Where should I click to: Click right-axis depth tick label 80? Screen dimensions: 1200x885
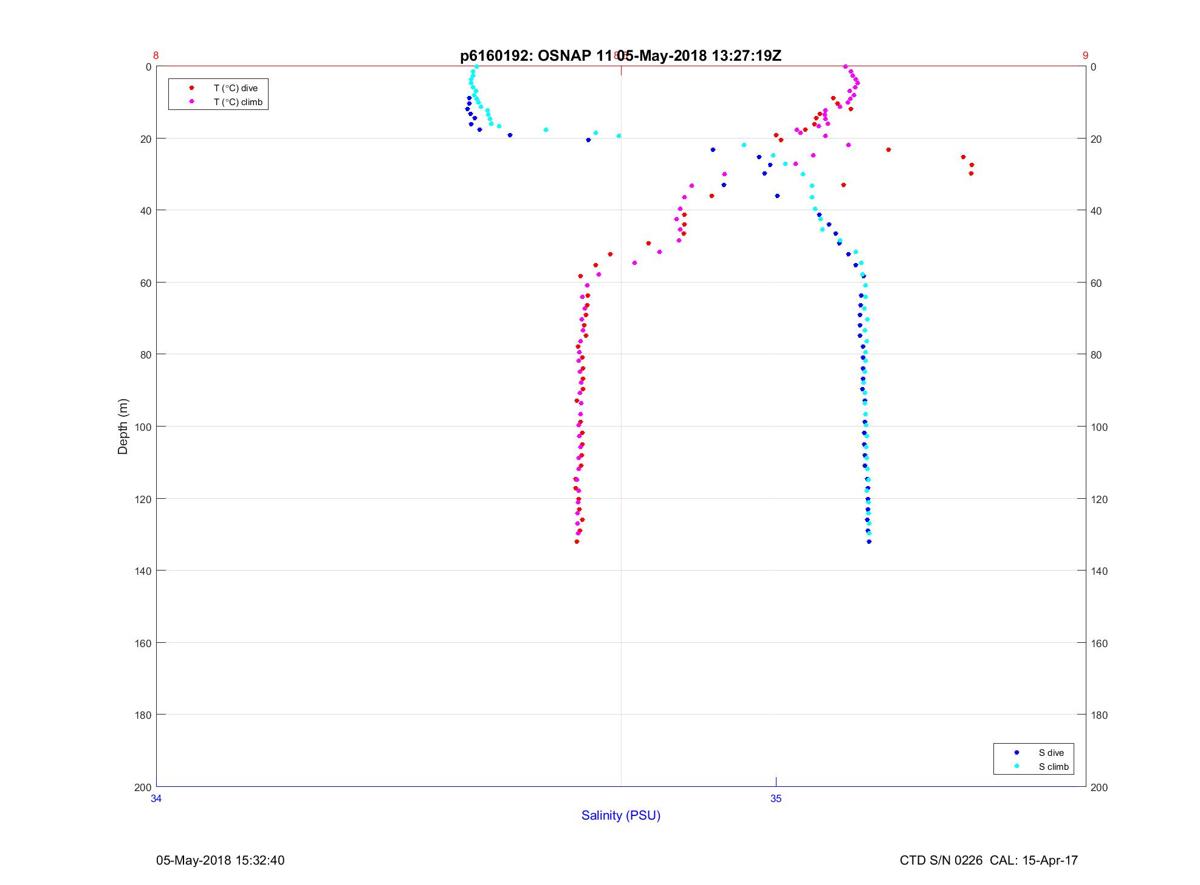point(1096,355)
